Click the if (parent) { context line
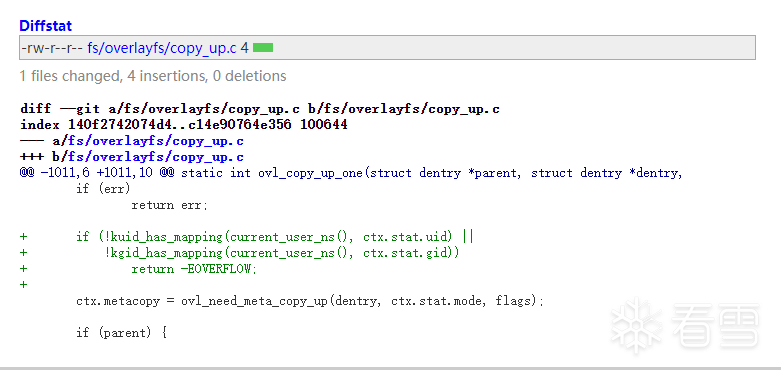Image resolution: width=781 pixels, height=378 pixels. tap(121, 333)
